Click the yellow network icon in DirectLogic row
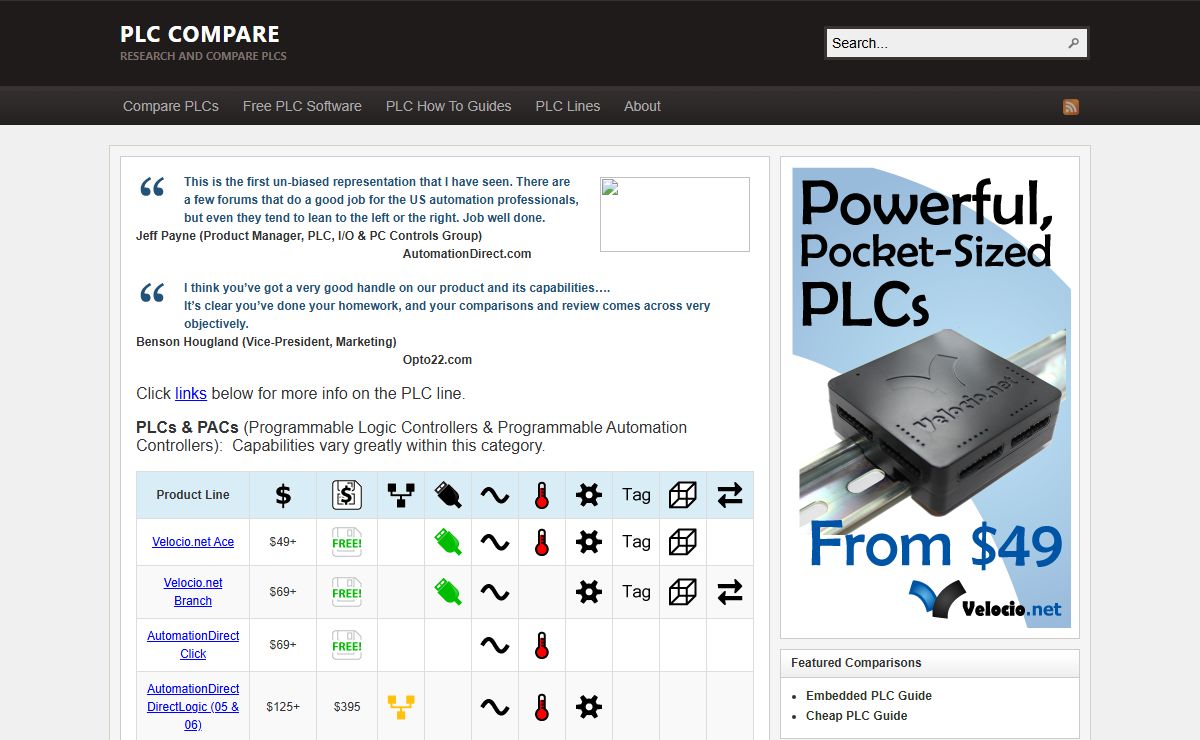 pos(401,707)
